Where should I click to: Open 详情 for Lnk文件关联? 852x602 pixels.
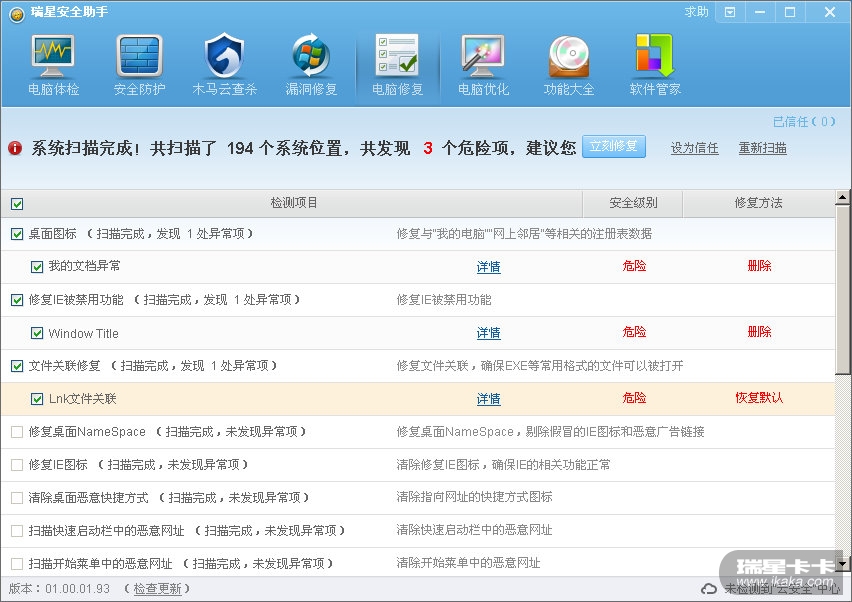tap(488, 399)
